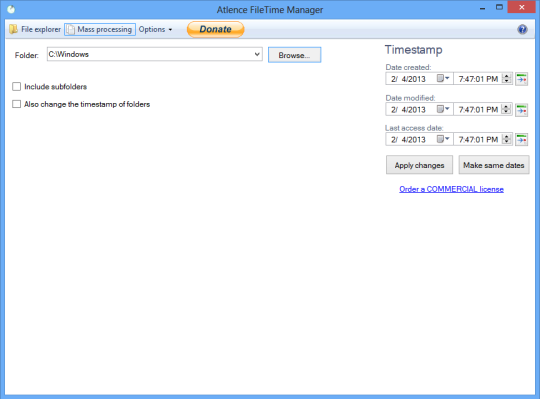Open the Last access date calendar dropdown
540x399 pixels.
click(443, 139)
